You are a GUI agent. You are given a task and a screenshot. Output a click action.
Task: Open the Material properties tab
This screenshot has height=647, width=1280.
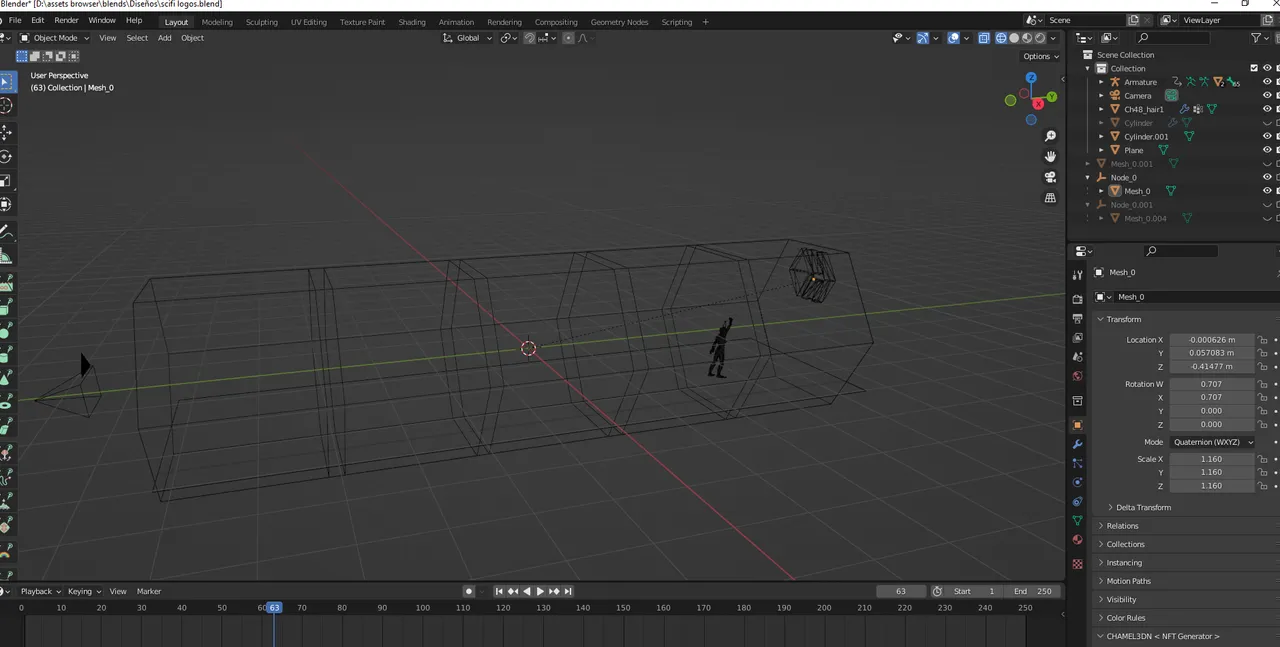pyautogui.click(x=1077, y=540)
